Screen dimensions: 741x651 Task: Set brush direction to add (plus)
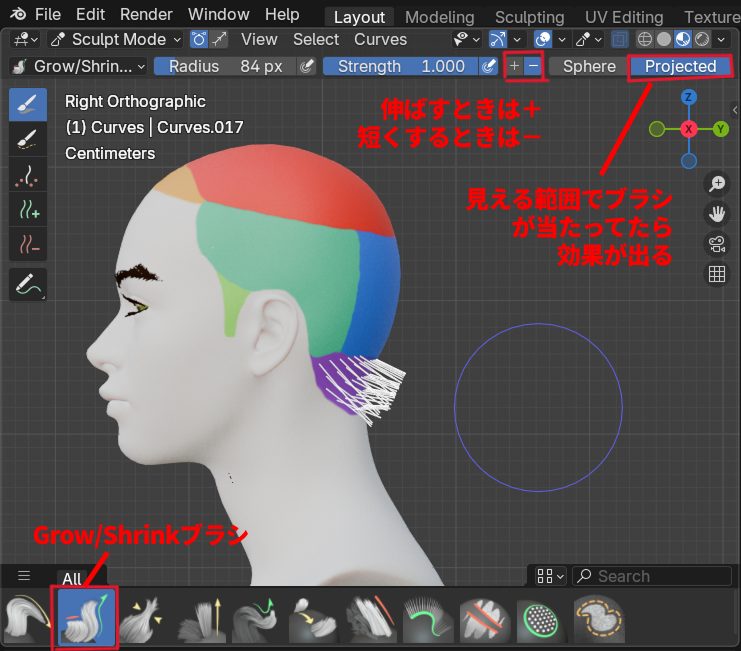(x=514, y=66)
